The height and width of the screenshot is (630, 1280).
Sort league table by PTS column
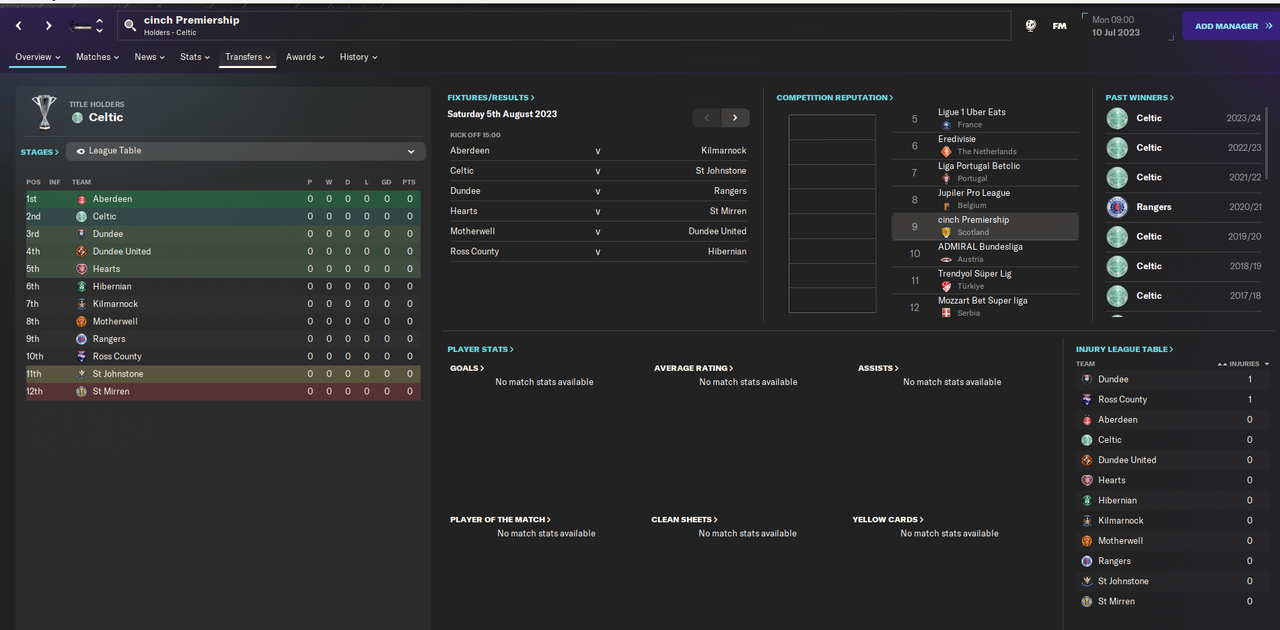click(408, 182)
